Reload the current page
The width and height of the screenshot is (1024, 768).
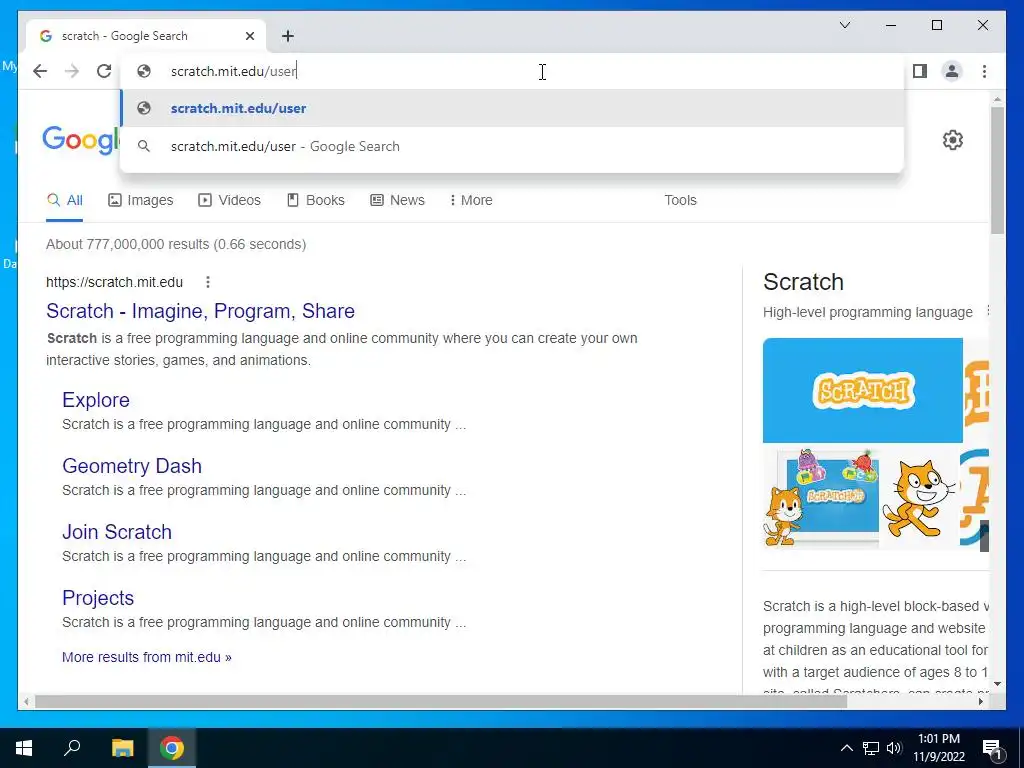point(104,71)
